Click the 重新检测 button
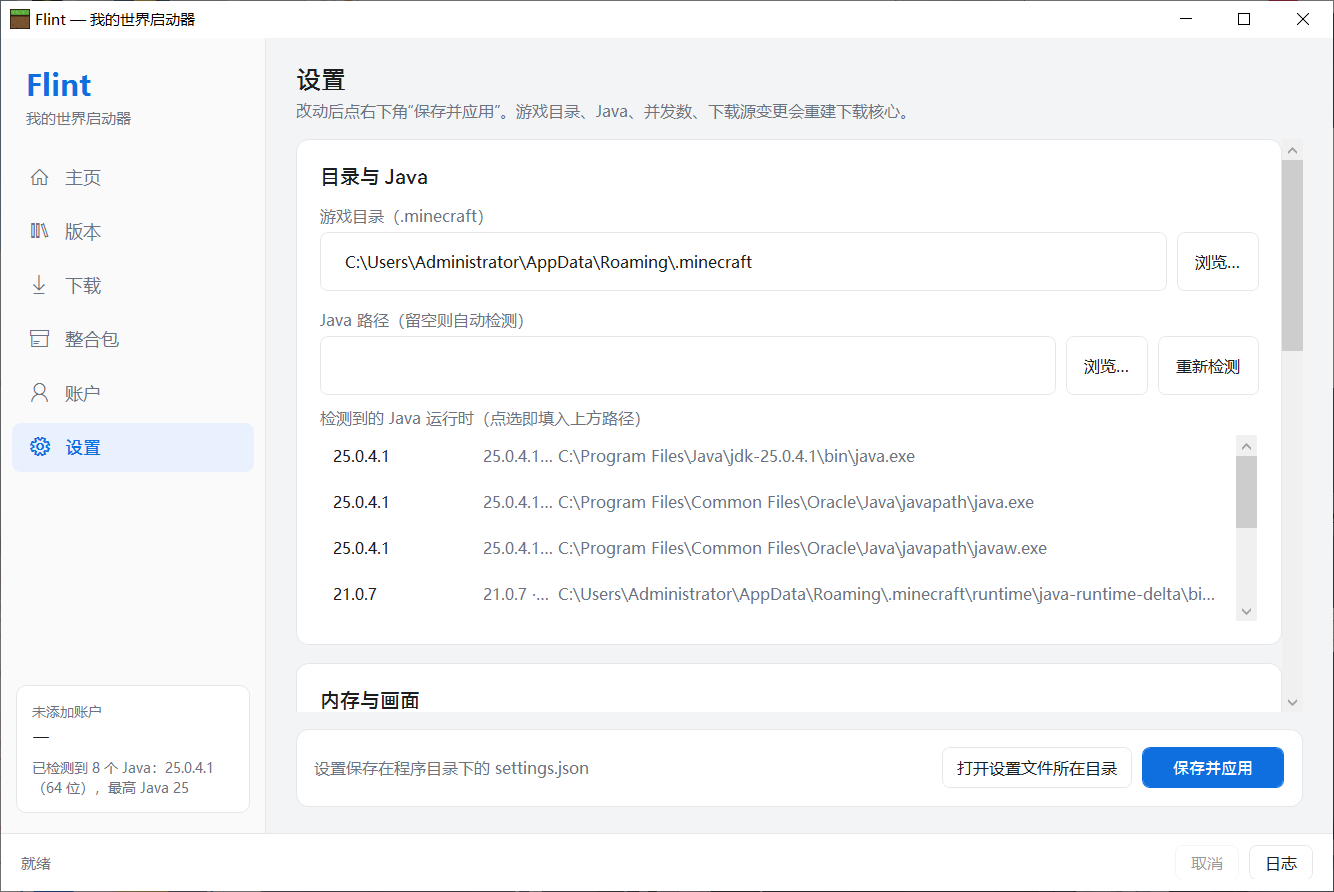The image size is (1334, 892). tap(1208, 366)
